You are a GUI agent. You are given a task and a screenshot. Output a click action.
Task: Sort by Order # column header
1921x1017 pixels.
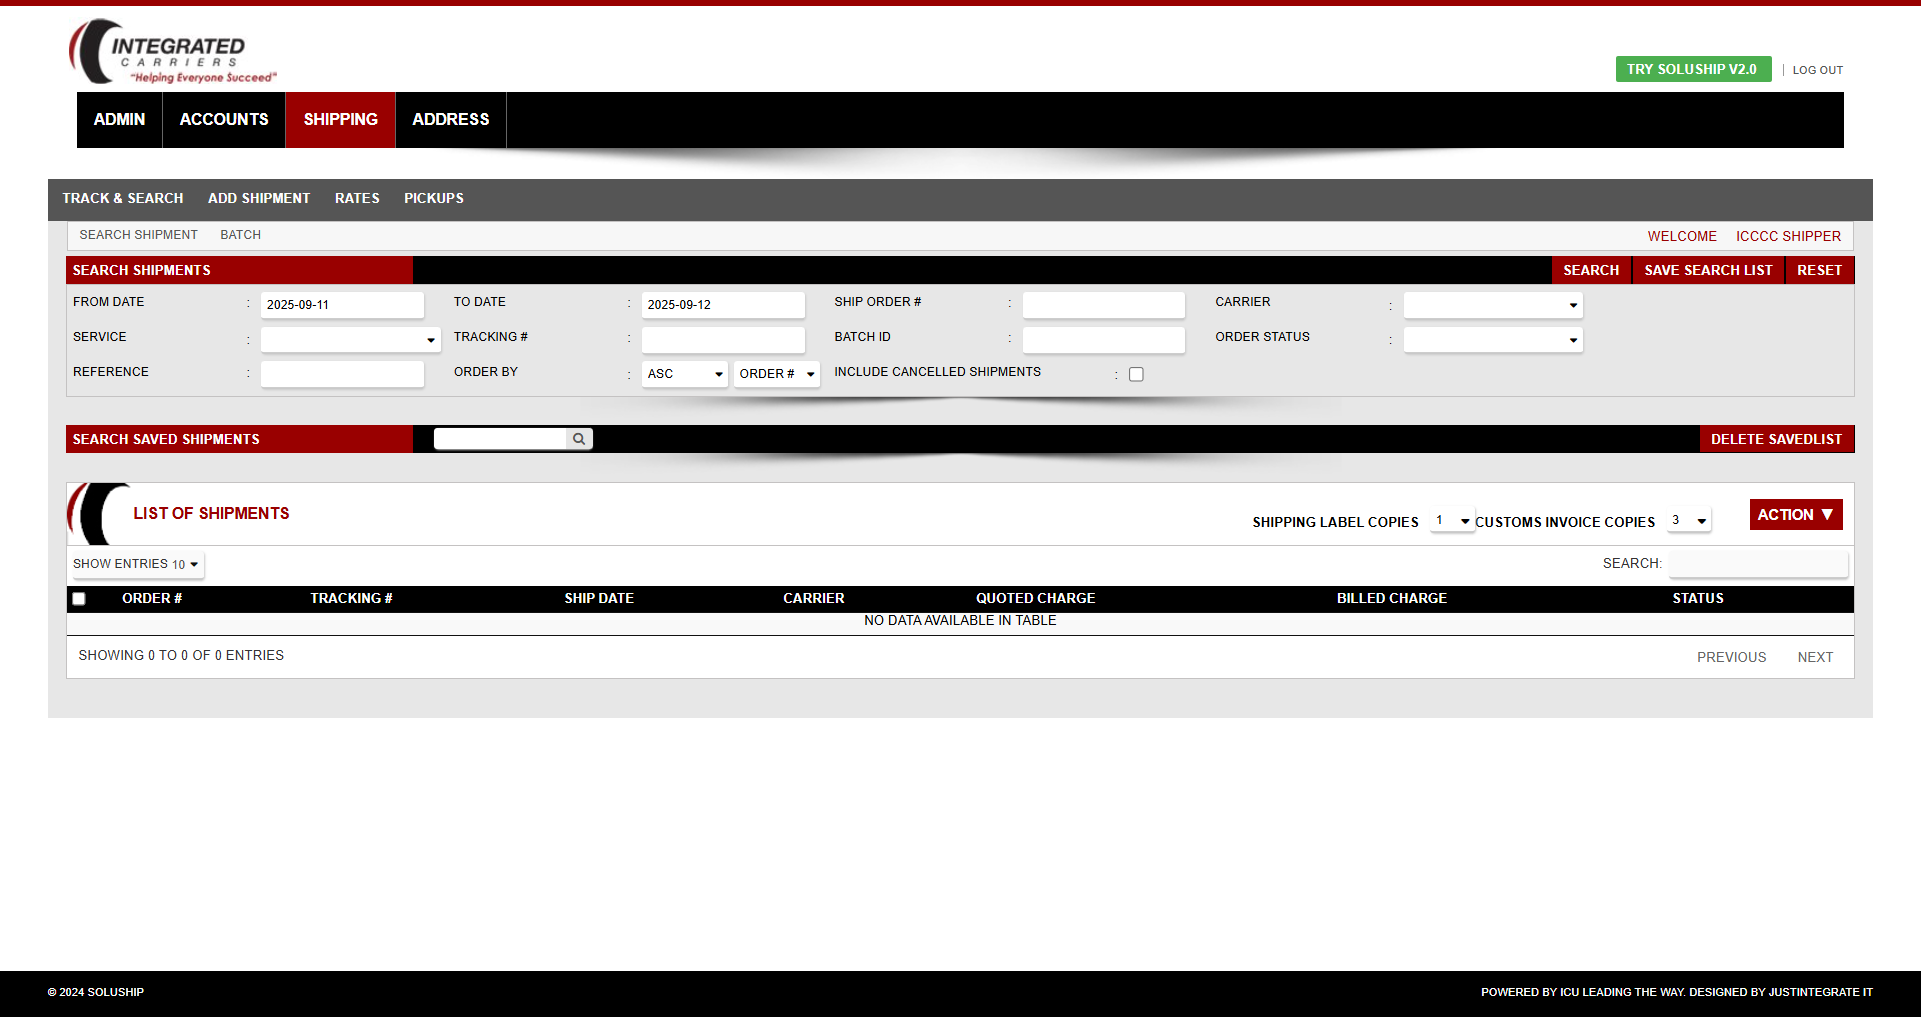[152, 598]
